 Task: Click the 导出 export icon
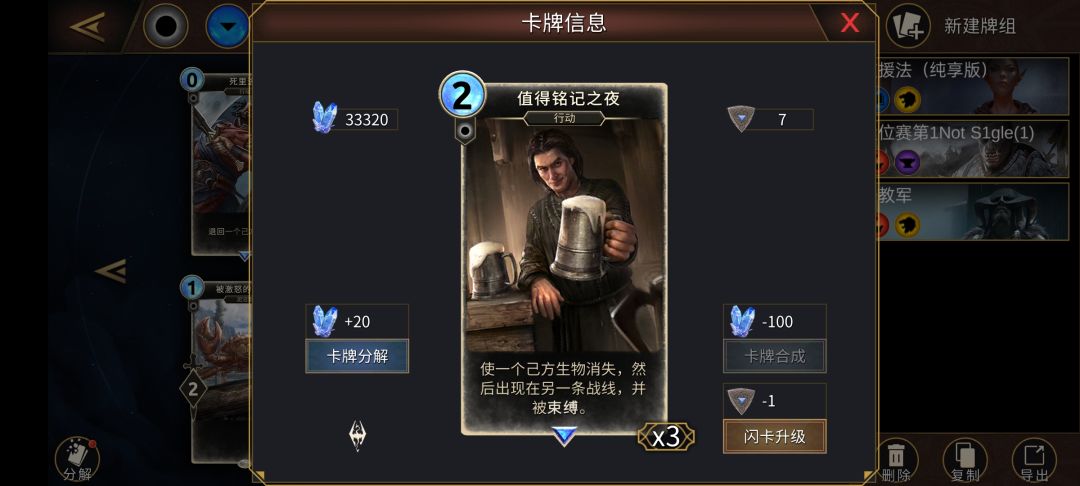1034,459
